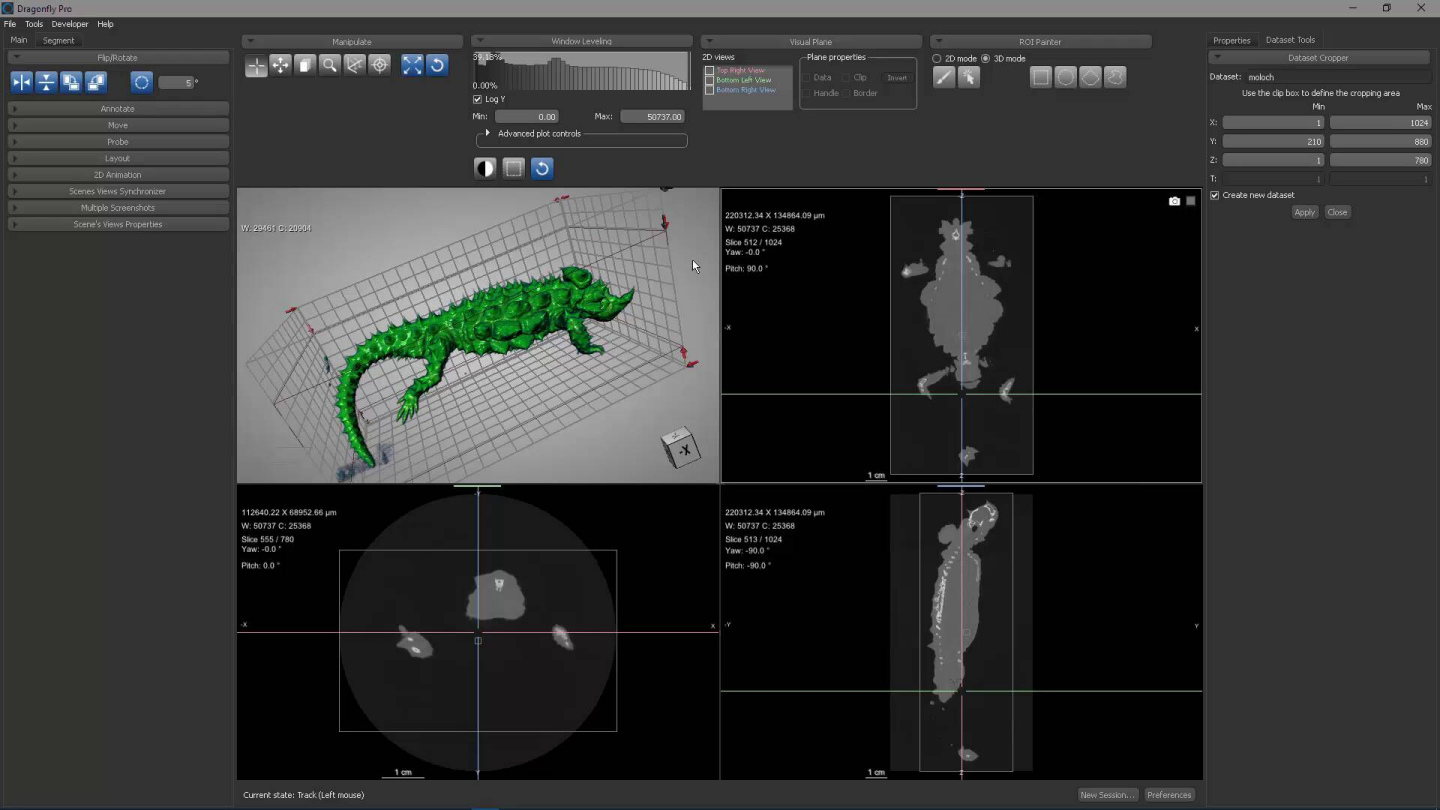Image resolution: width=1440 pixels, height=810 pixels.
Task: Click the New Session button at bottom right
Action: [x=1106, y=794]
